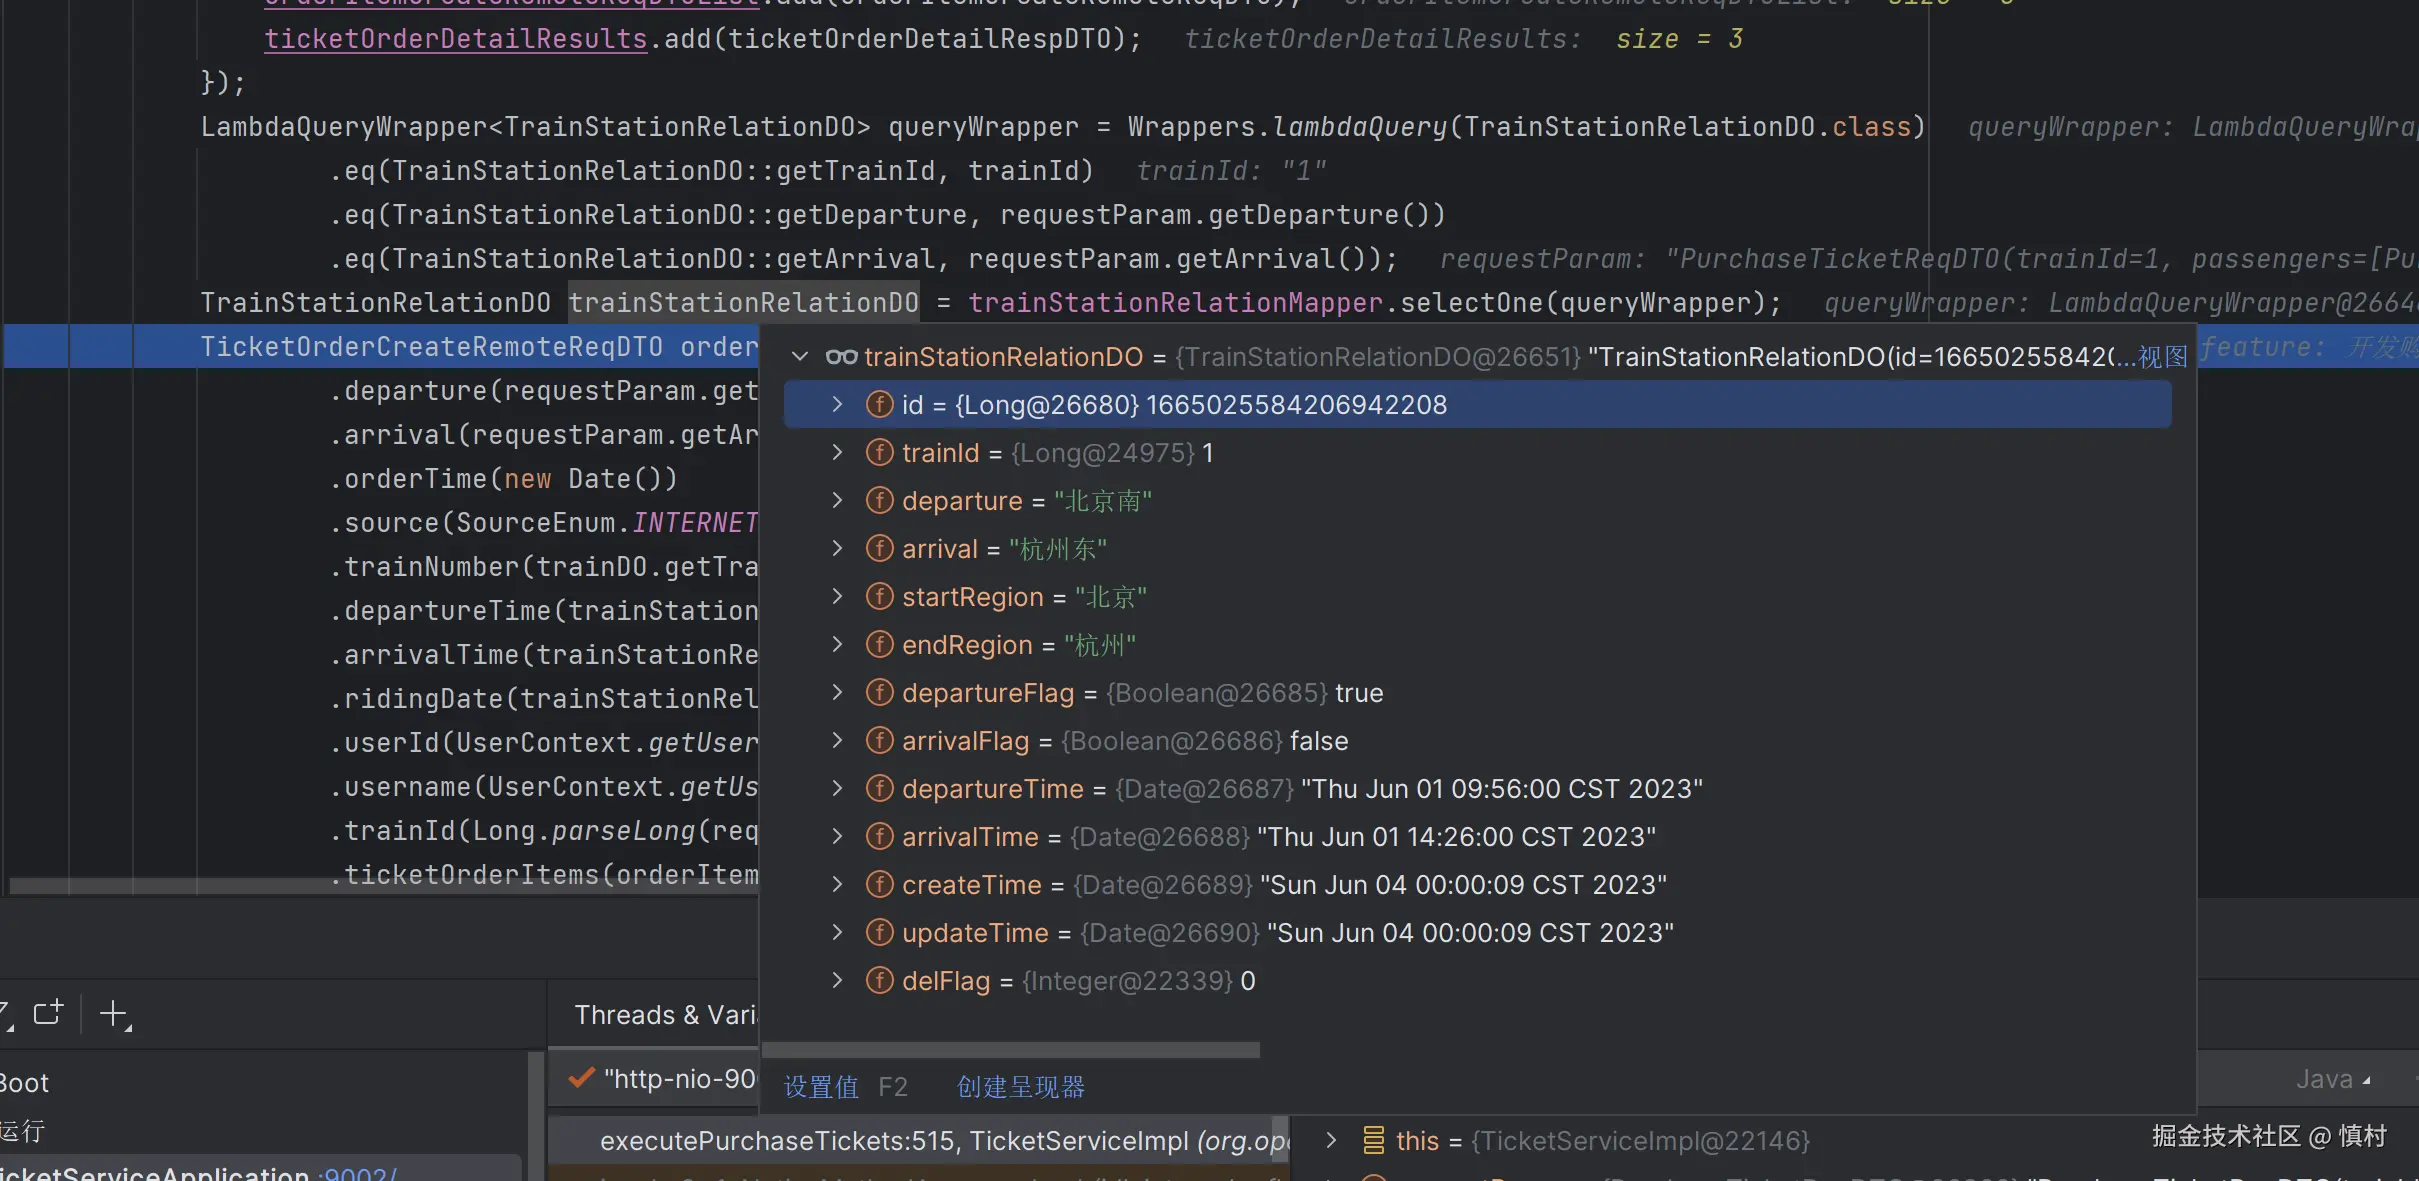Expand the departureTime Date field

pos(837,789)
